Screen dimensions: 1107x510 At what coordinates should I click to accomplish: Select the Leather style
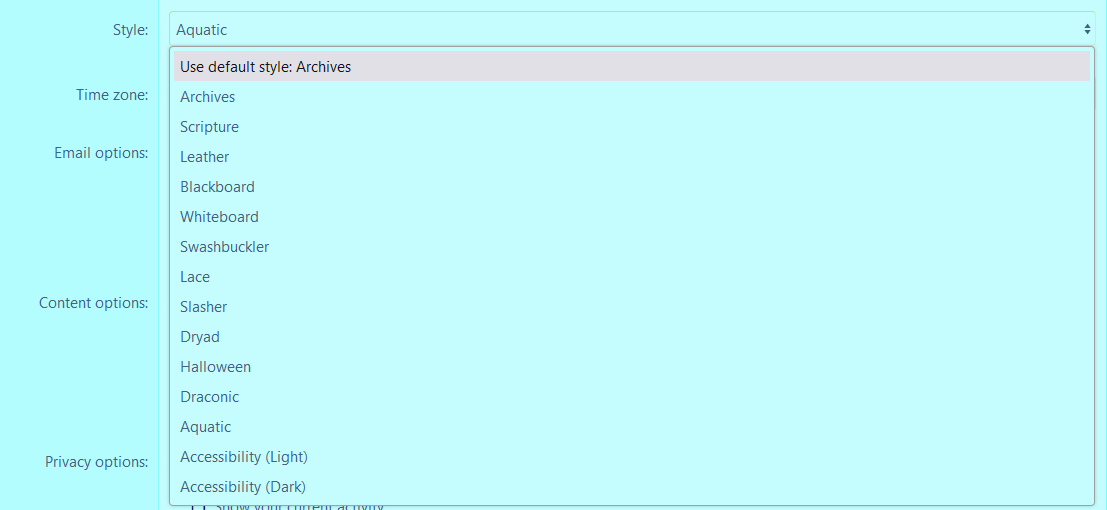point(632,157)
